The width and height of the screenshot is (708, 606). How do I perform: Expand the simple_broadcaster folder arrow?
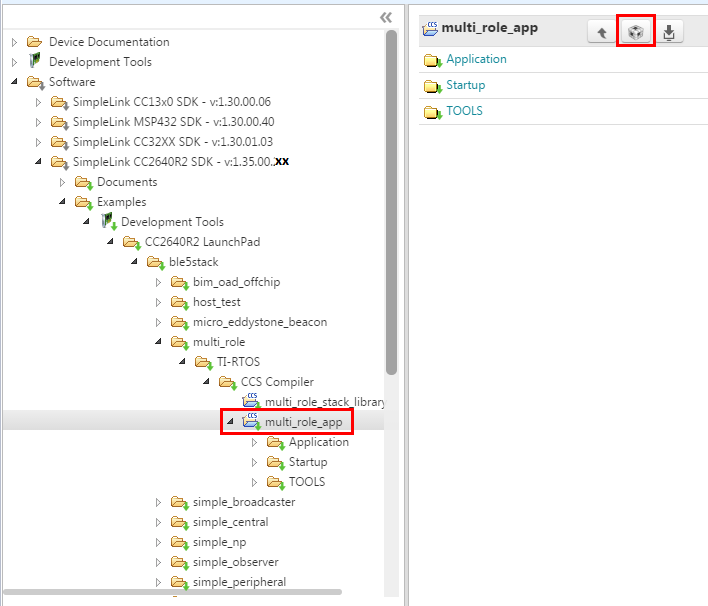159,502
